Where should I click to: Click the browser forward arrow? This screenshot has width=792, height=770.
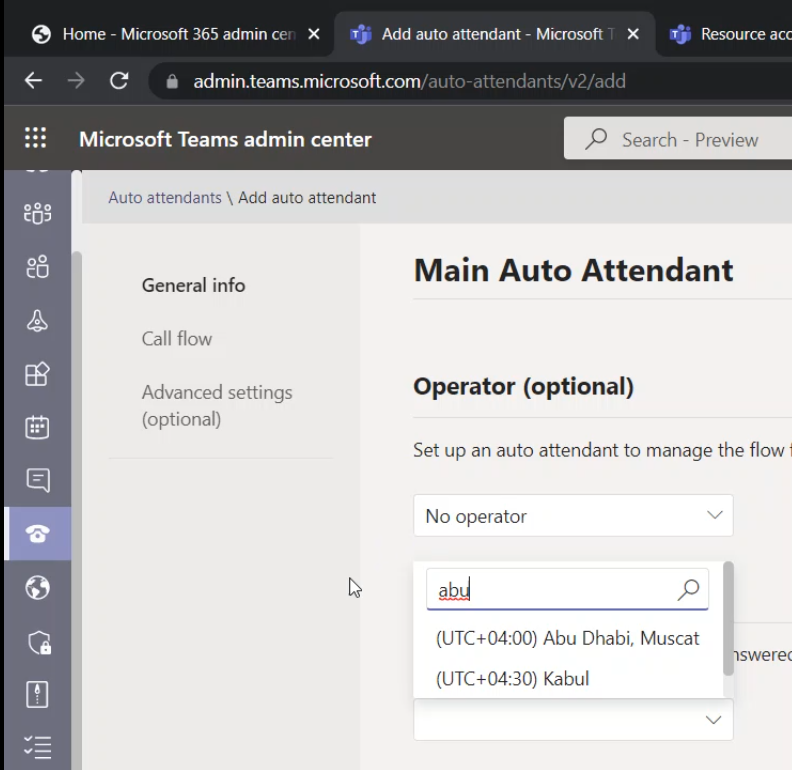pos(76,81)
